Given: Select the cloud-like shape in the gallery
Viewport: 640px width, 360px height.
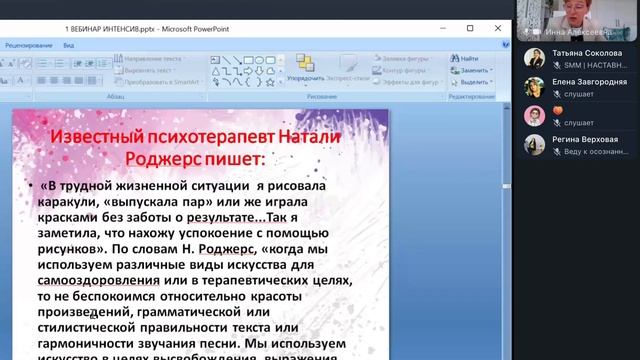Looking at the screenshot, I should point(270,71).
